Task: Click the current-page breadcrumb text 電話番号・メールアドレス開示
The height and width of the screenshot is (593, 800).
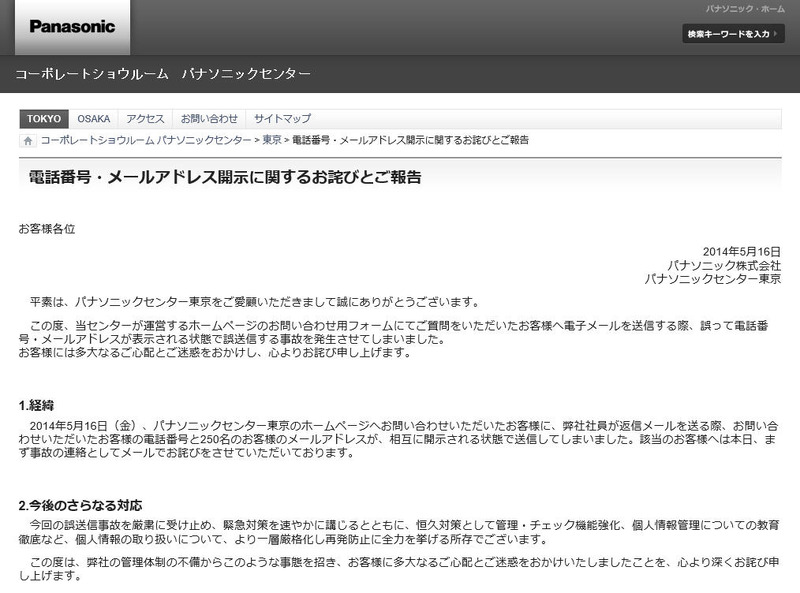Action: 410,141
